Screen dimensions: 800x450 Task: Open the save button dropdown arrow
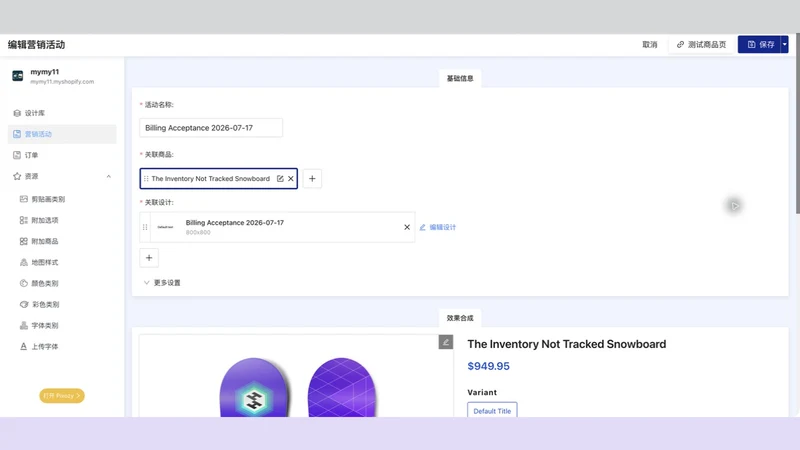785,44
